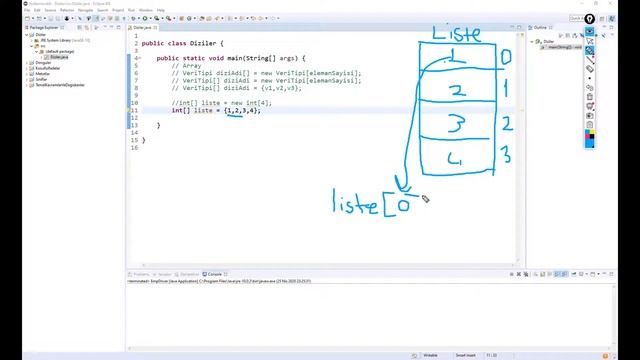Close the Diziler.java editor tab
This screenshot has height=360, width=640.
coord(155,27)
